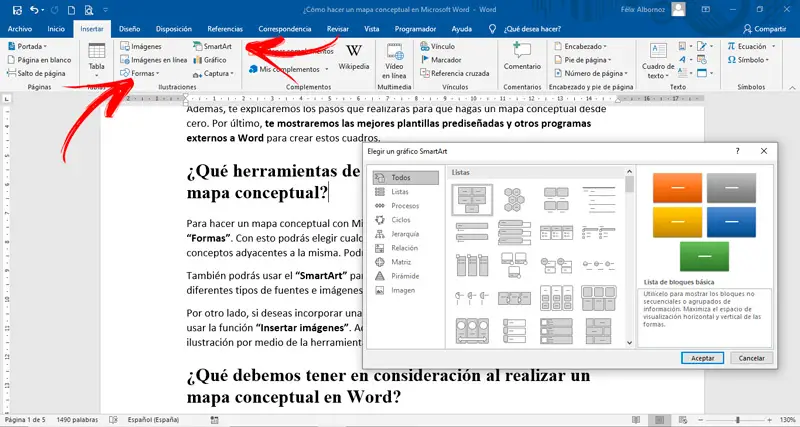Switch to the Programador ribbon tab

click(x=415, y=29)
